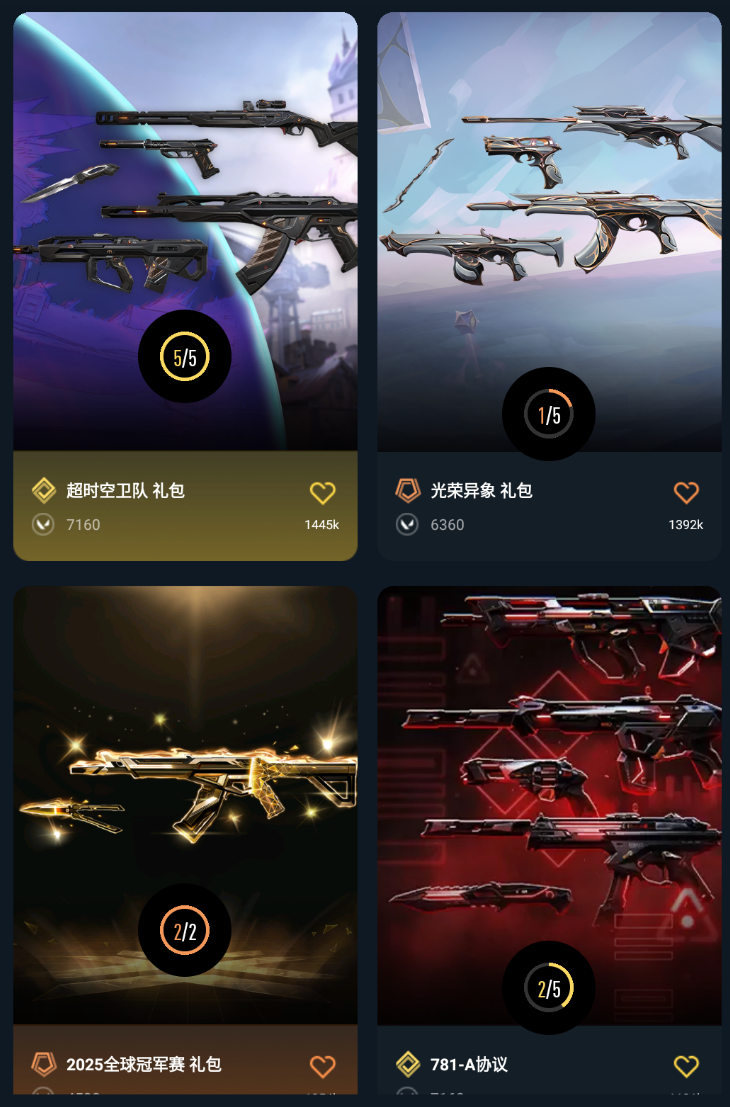Open the 光荣异象 礼包 title

coord(481,490)
